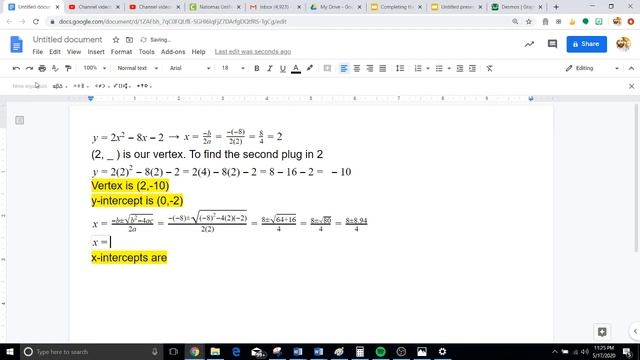
Task: Open Windows Settings gear on taskbar
Action: pyautogui.click(x=442, y=351)
